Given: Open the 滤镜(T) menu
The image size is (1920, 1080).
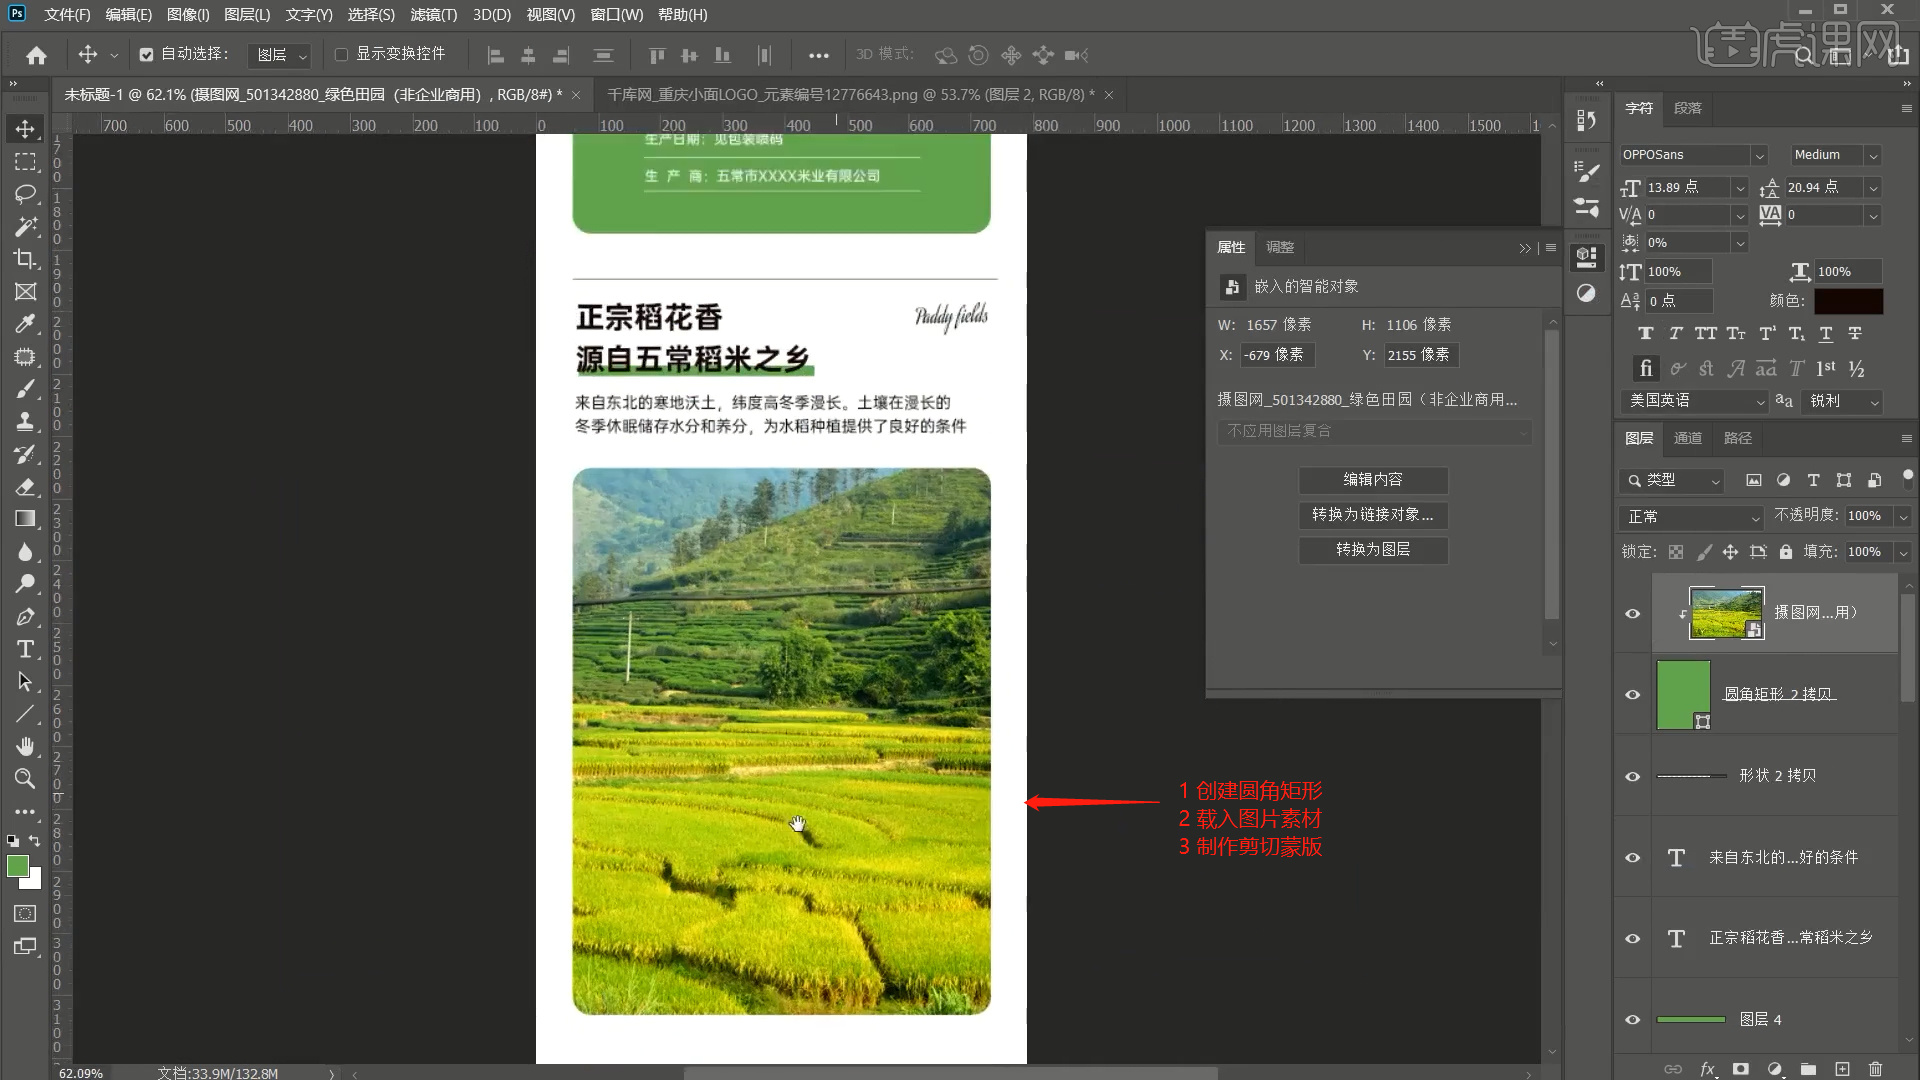Looking at the screenshot, I should pyautogui.click(x=433, y=15).
